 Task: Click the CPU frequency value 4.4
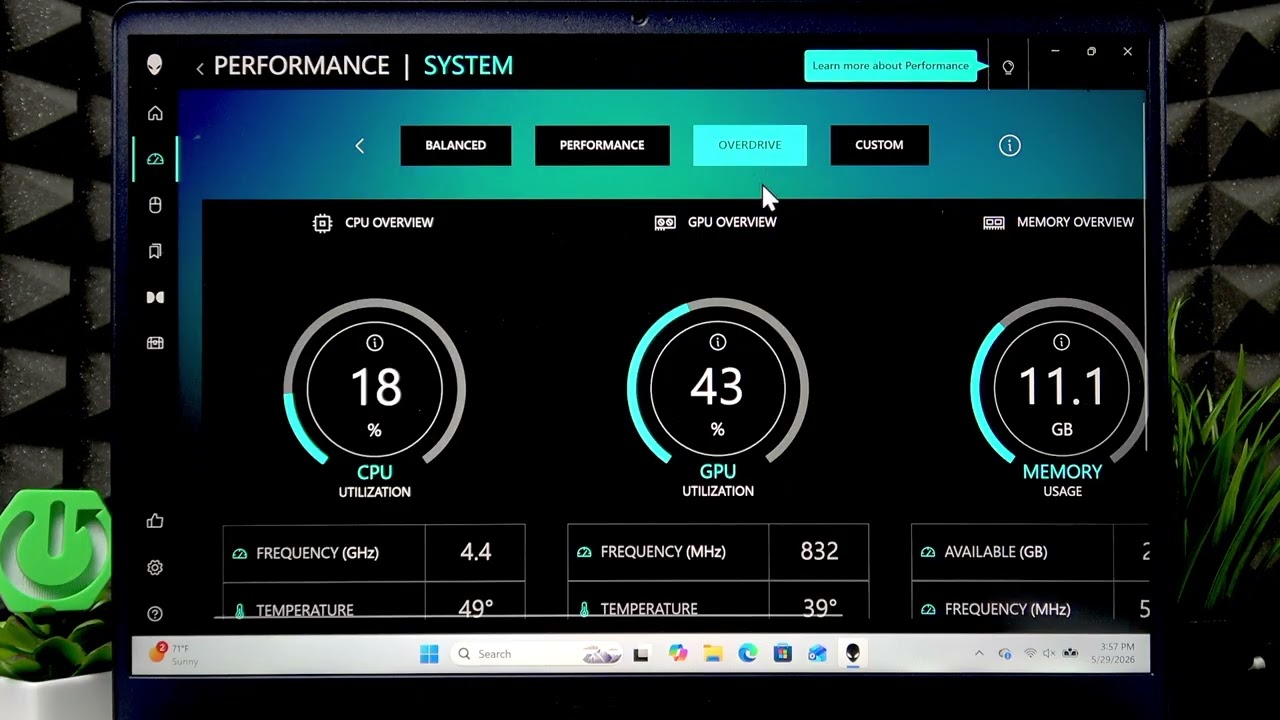click(x=476, y=553)
